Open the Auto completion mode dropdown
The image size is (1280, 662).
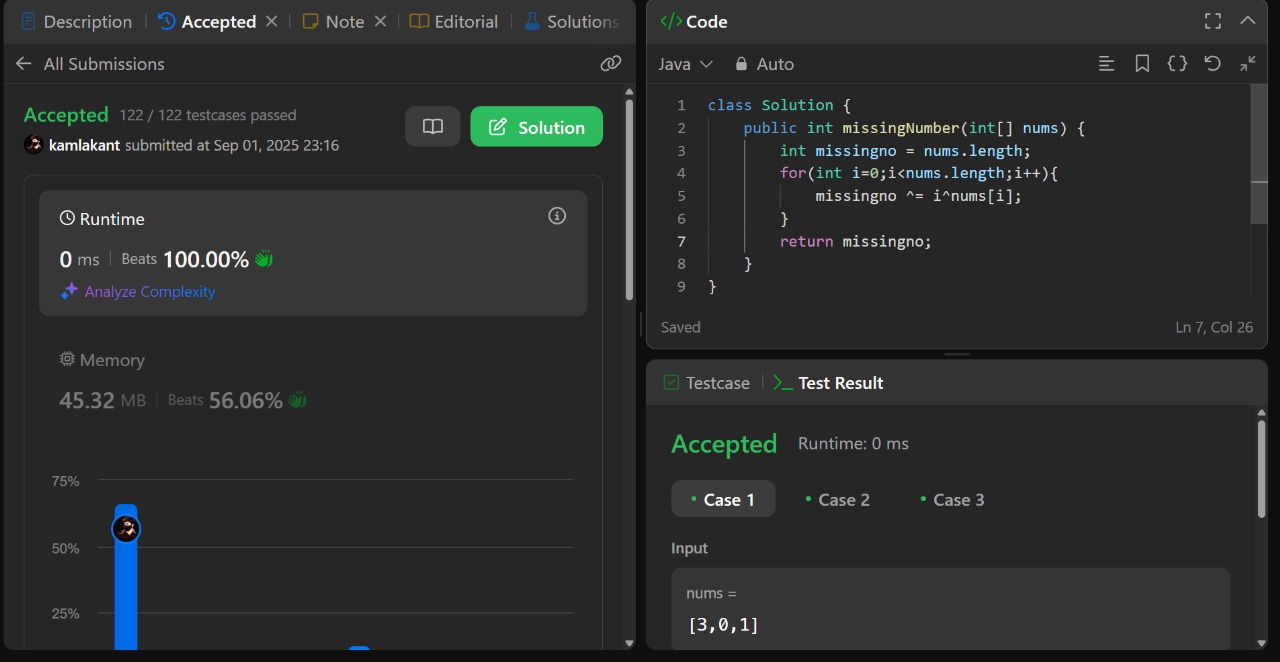(x=764, y=64)
